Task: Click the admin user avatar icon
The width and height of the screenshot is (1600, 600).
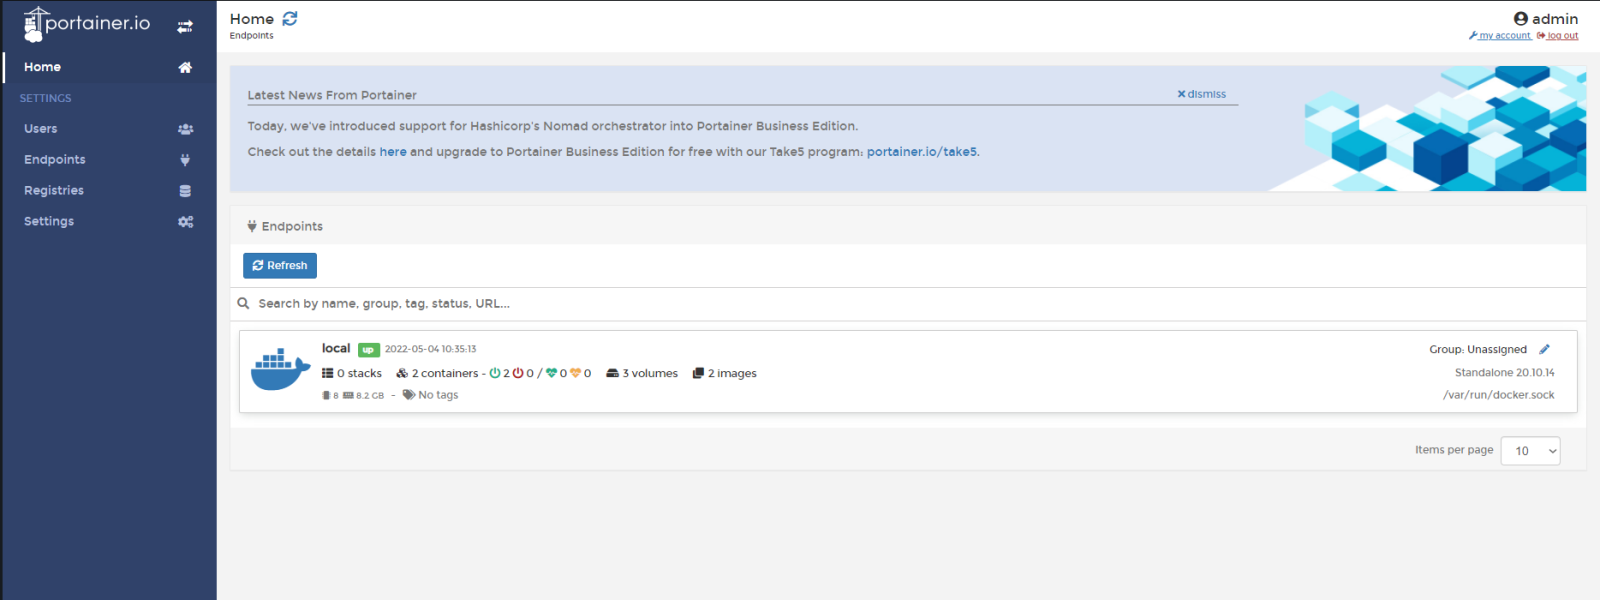Action: 1521,19
